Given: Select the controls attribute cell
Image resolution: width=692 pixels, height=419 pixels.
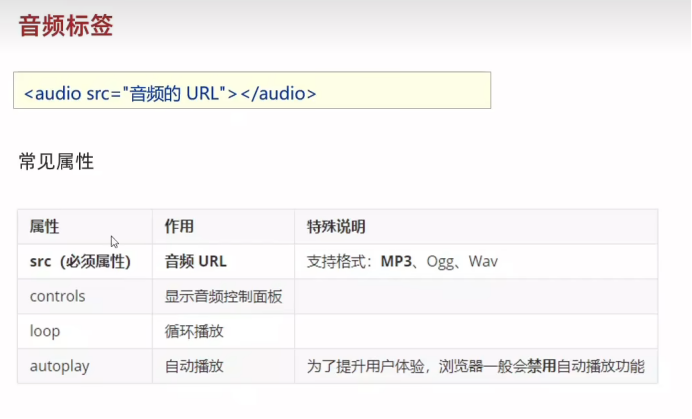Looking at the screenshot, I should click(x=58, y=296).
